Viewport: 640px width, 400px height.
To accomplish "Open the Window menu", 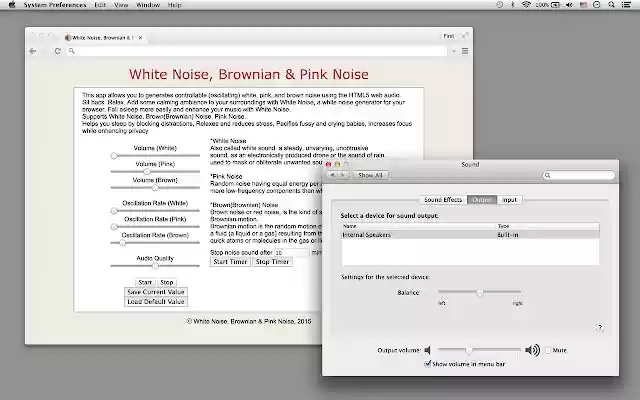I will click(148, 5).
